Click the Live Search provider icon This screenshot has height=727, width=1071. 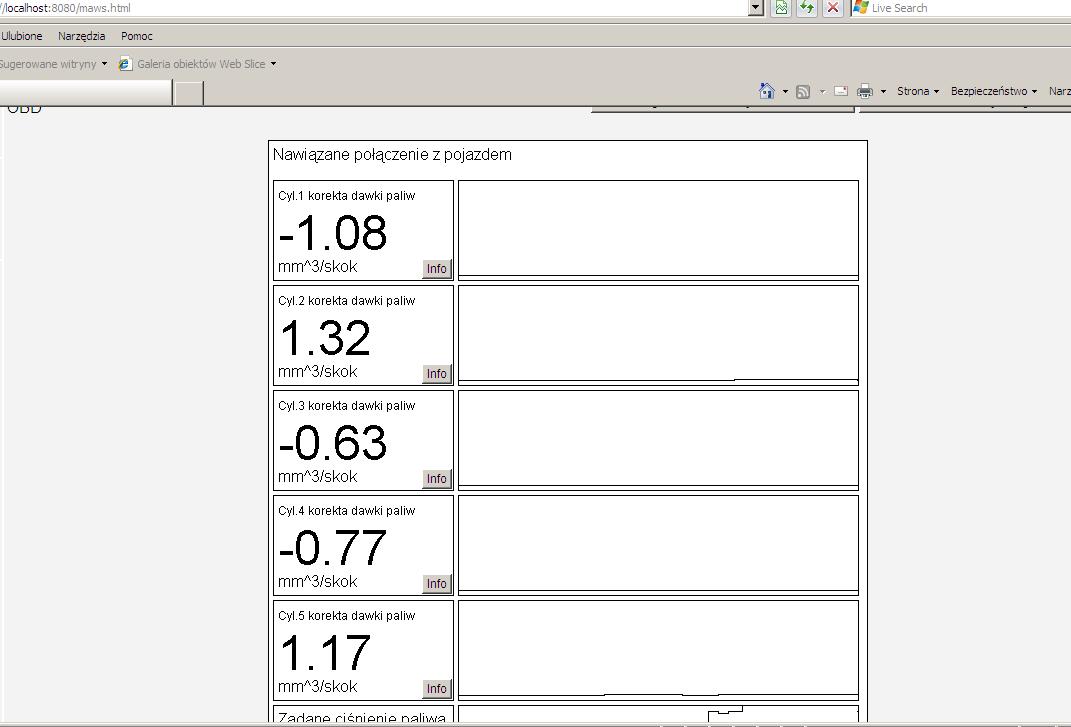tap(861, 8)
